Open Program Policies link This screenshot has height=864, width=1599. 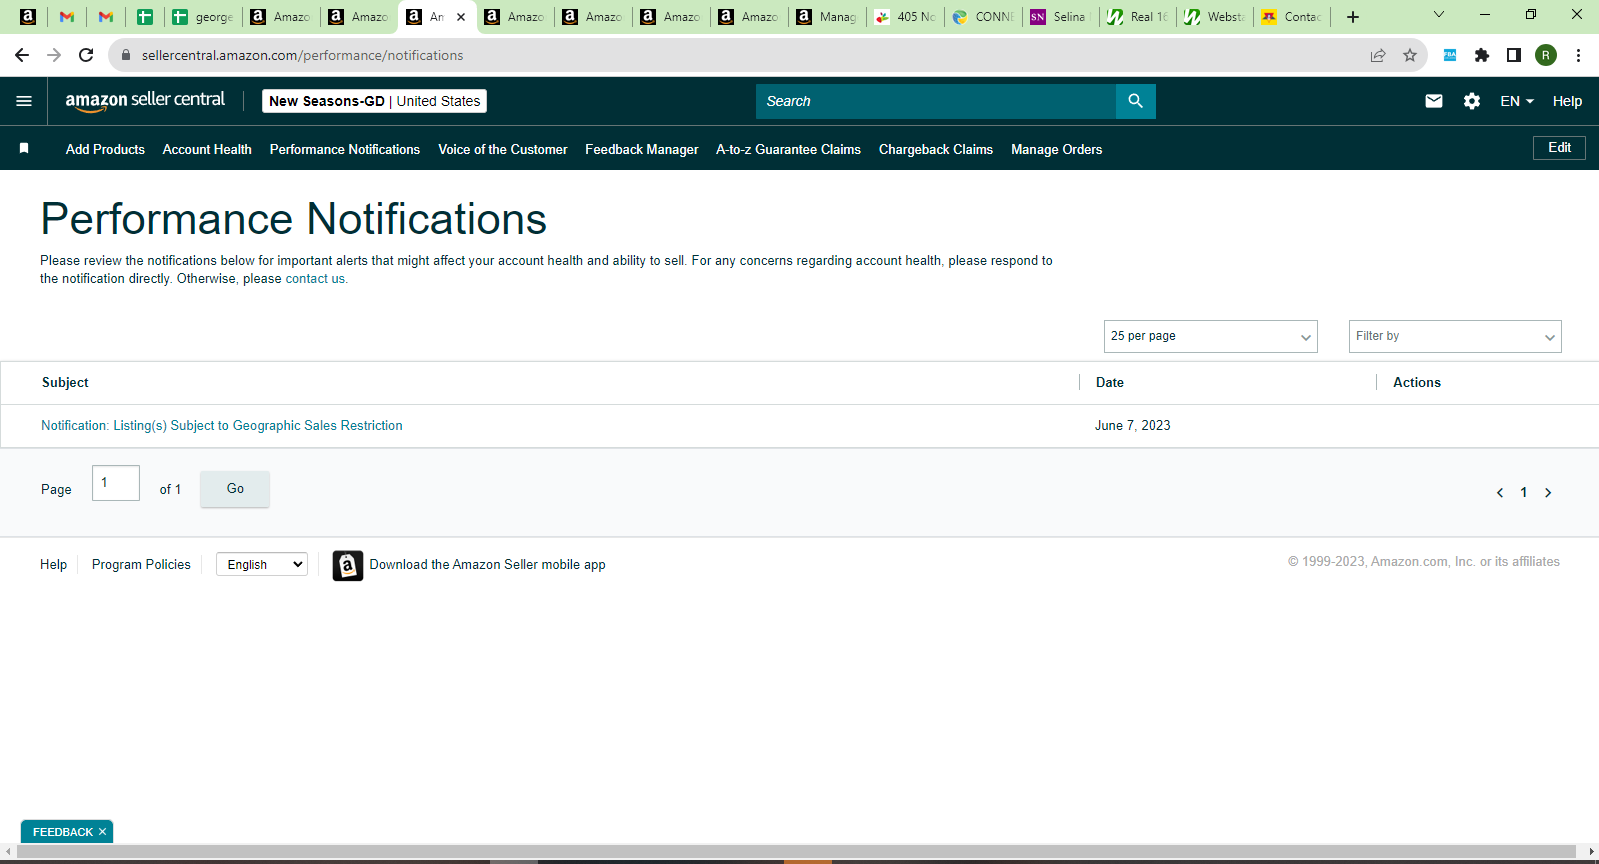(x=141, y=565)
